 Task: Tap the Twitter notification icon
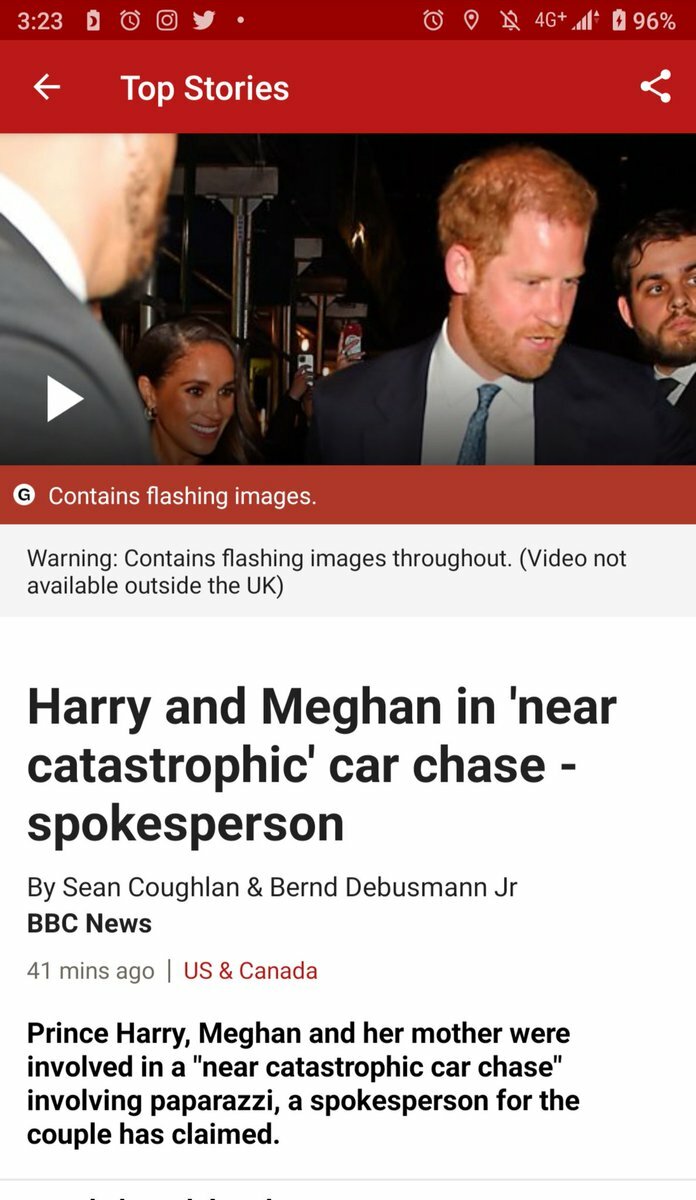204,20
